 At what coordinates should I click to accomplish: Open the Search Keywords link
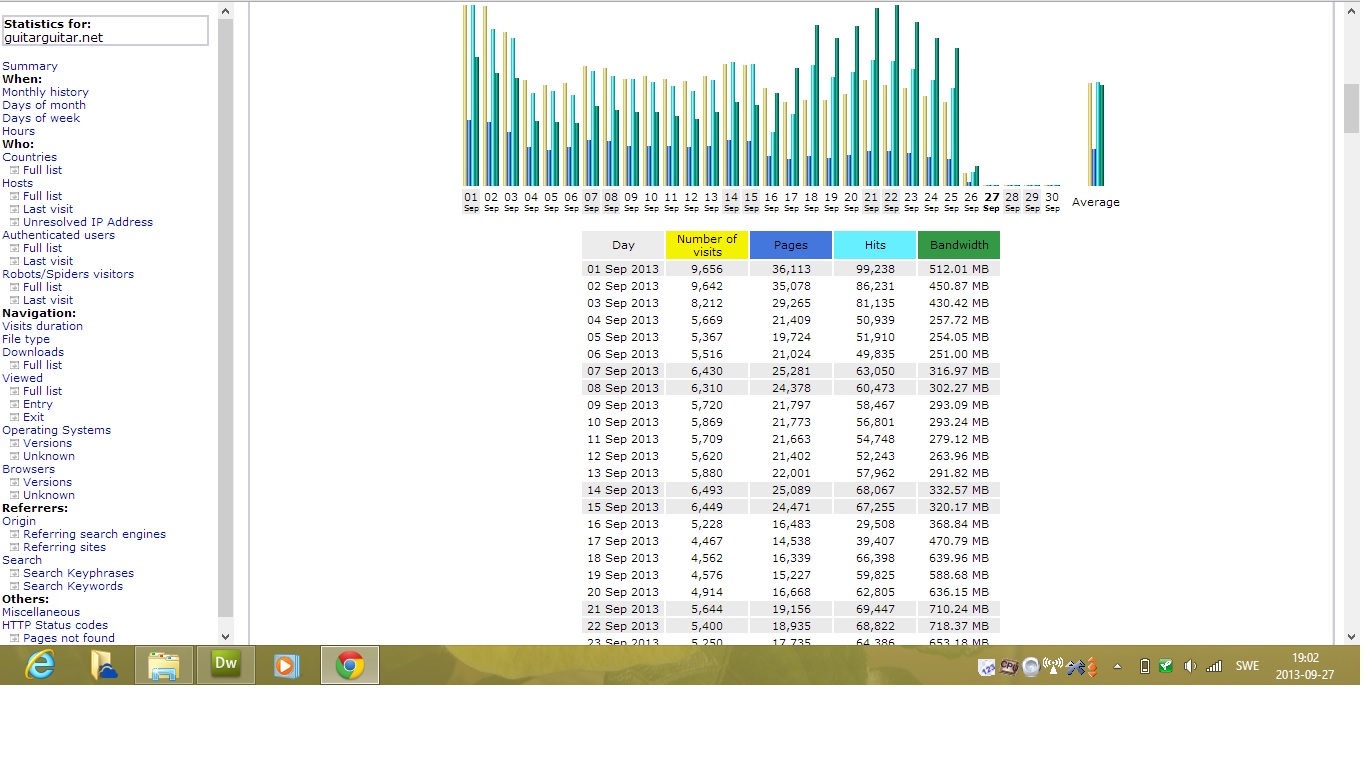(x=73, y=586)
